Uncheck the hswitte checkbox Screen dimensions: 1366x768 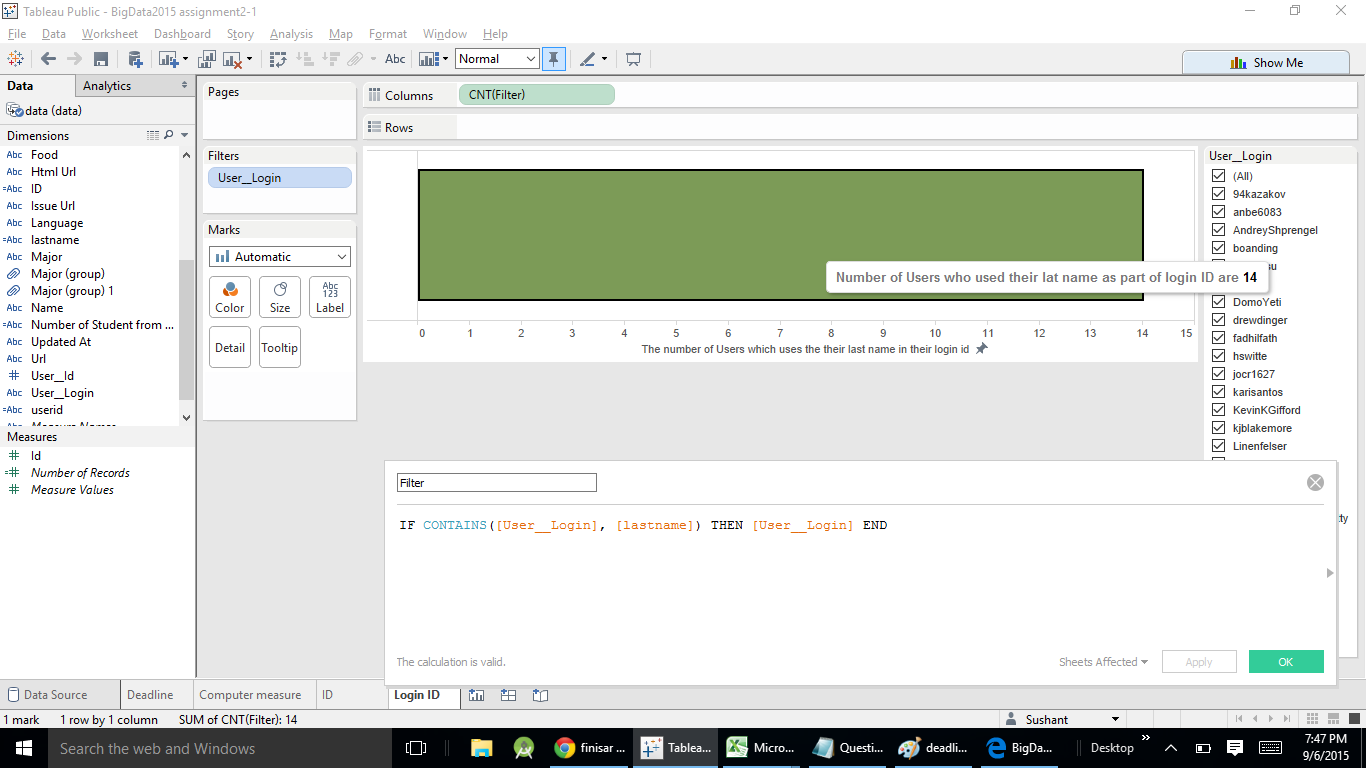point(1218,356)
